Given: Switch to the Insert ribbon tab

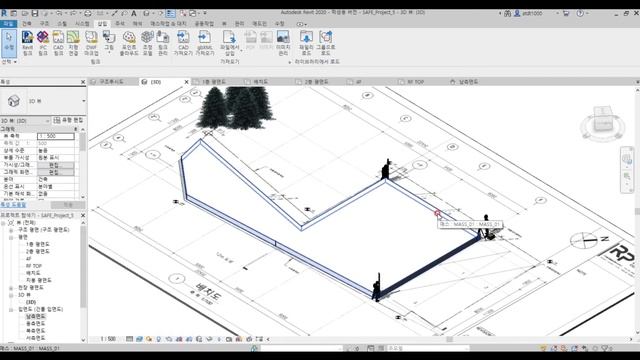Looking at the screenshot, I should 102,24.
